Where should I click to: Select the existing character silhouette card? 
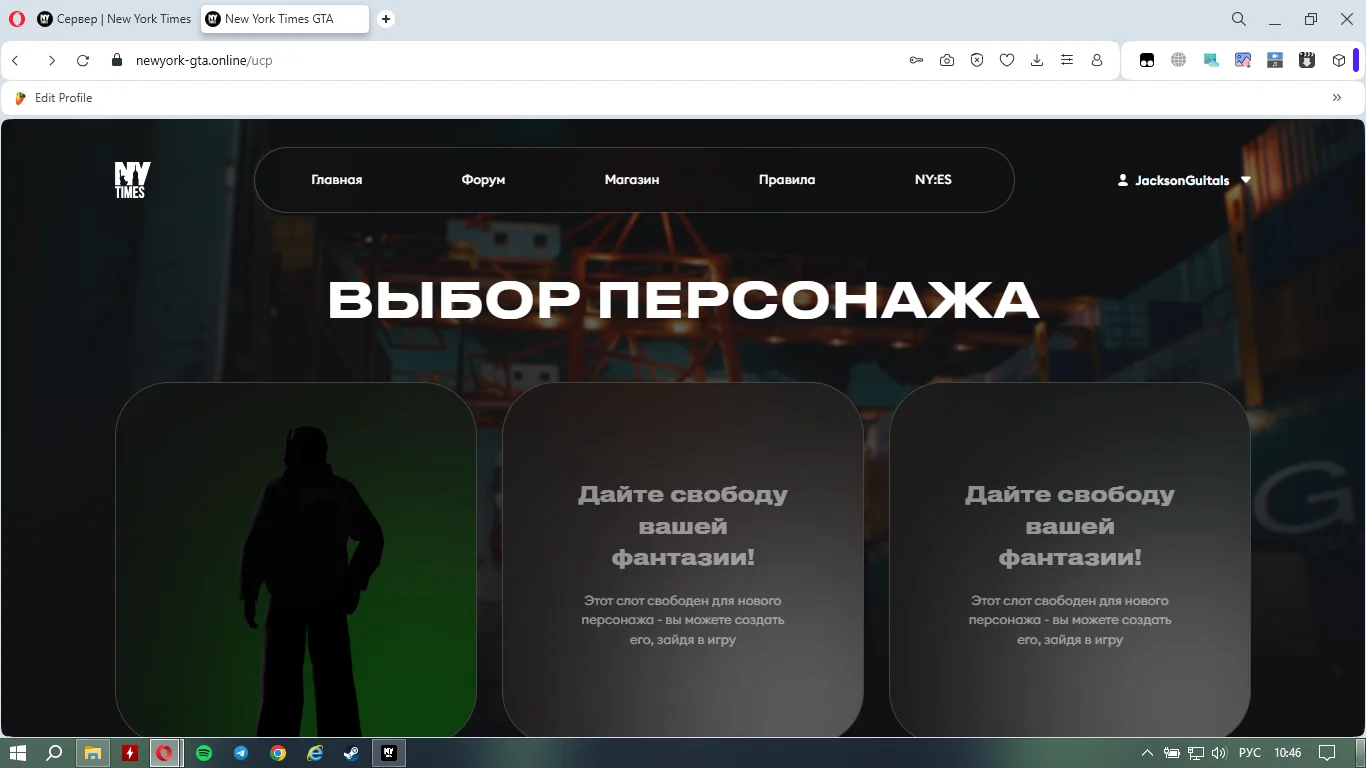click(x=296, y=560)
